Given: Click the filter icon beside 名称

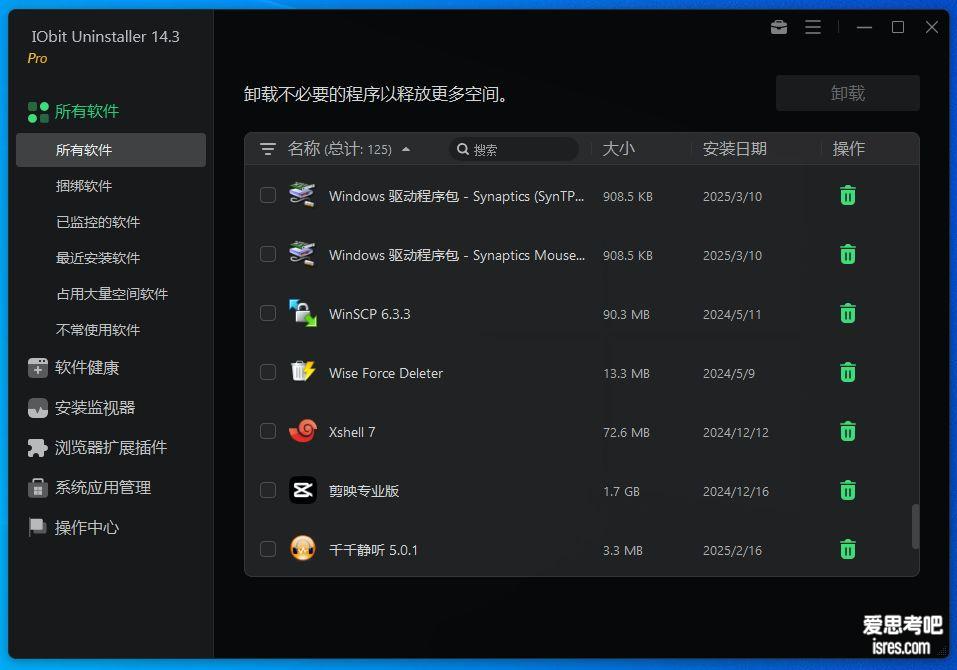Looking at the screenshot, I should click(x=267, y=149).
